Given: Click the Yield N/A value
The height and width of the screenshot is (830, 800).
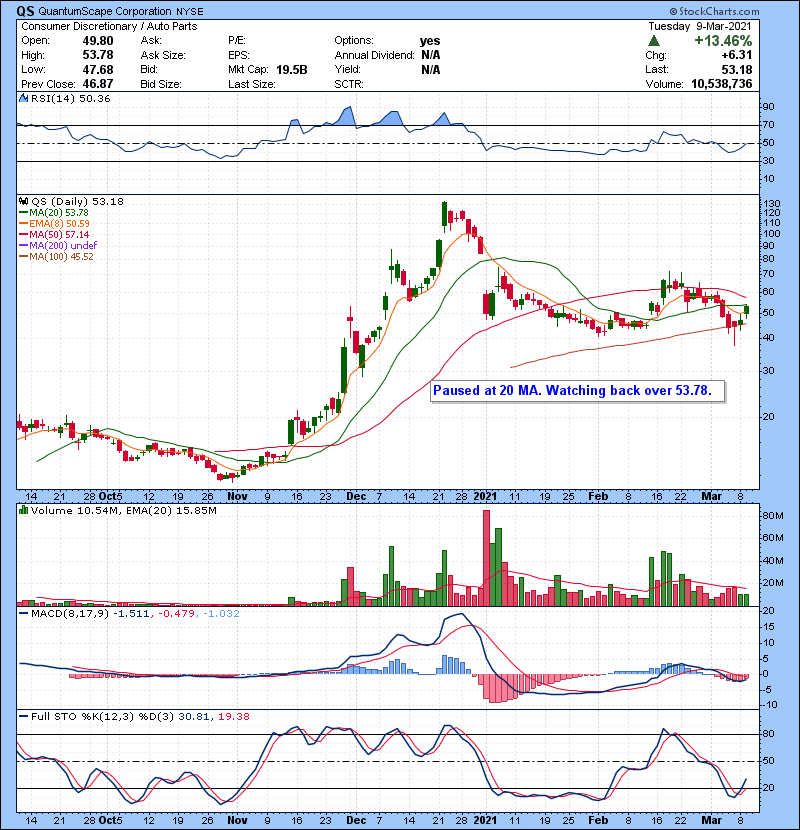Looking at the screenshot, I should (x=431, y=69).
